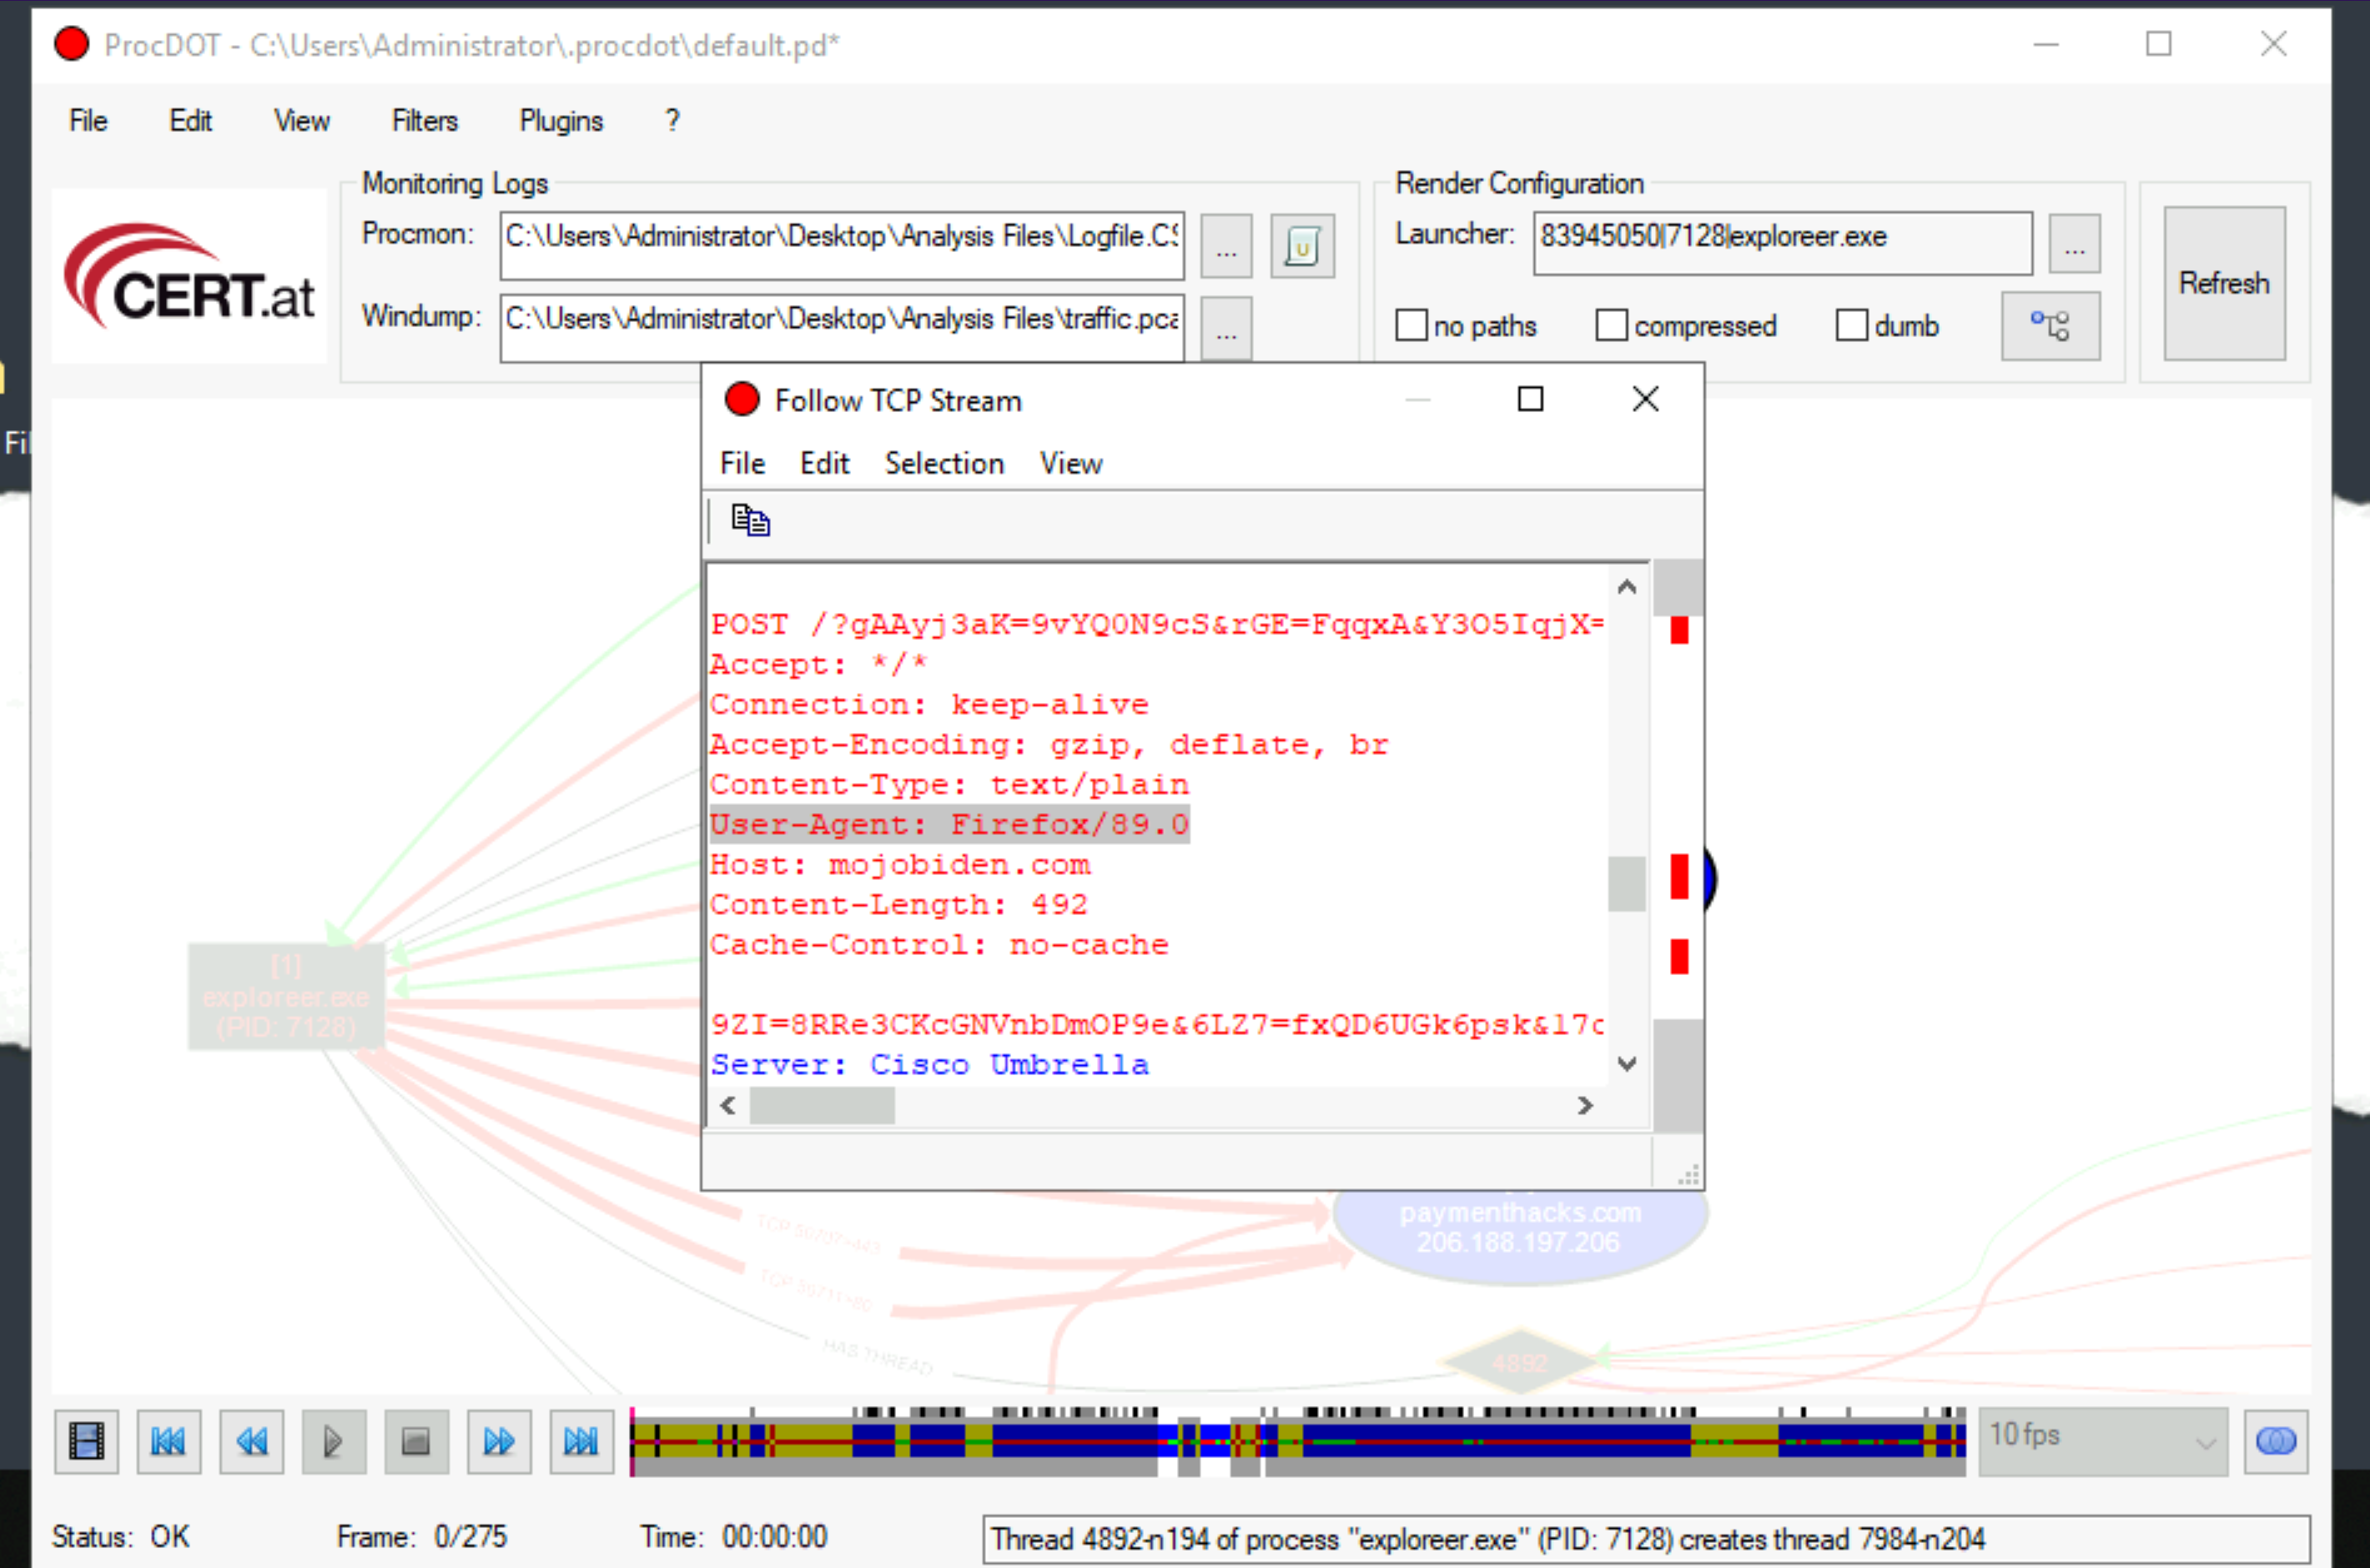Click the Launcher input field
2370x1568 pixels.
(x=1783, y=243)
